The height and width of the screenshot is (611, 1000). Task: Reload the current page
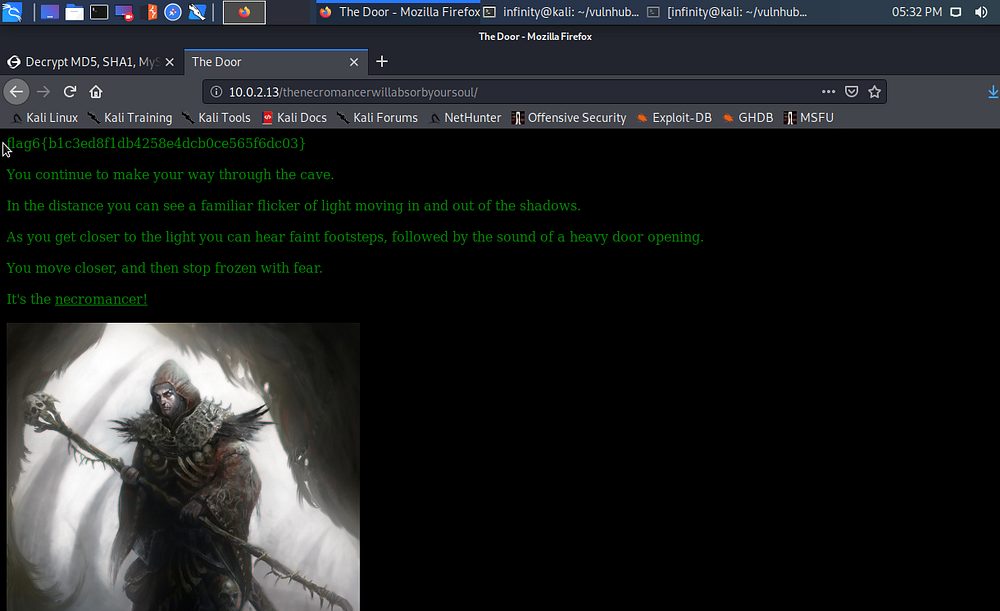pyautogui.click(x=70, y=92)
